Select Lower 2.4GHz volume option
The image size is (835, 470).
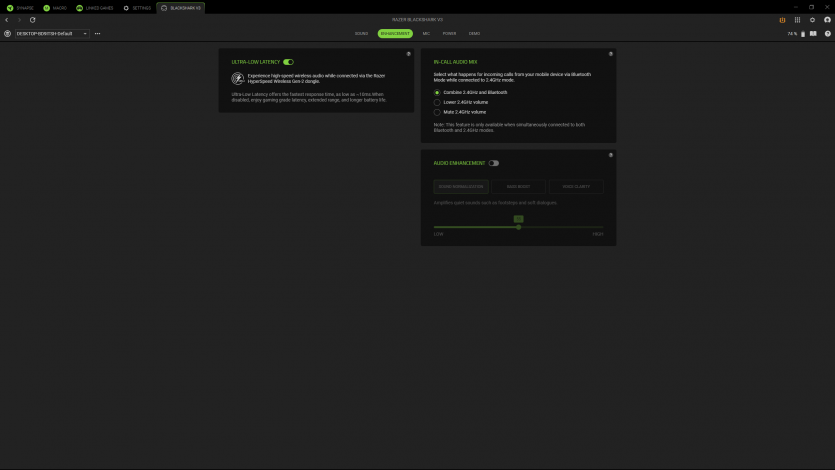[x=437, y=102]
